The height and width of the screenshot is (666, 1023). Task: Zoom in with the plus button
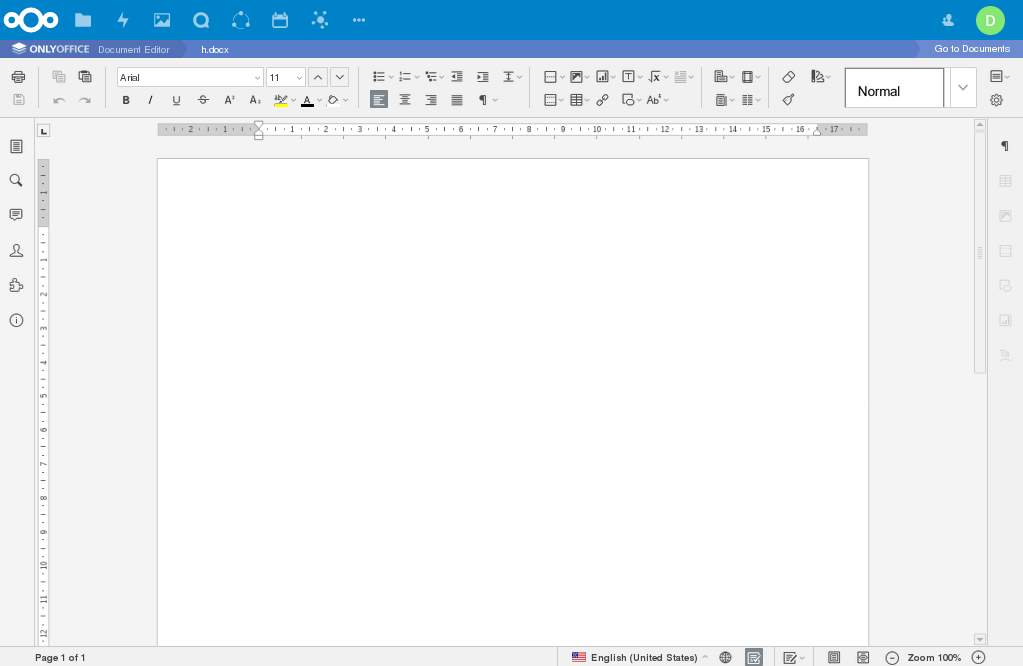(979, 658)
